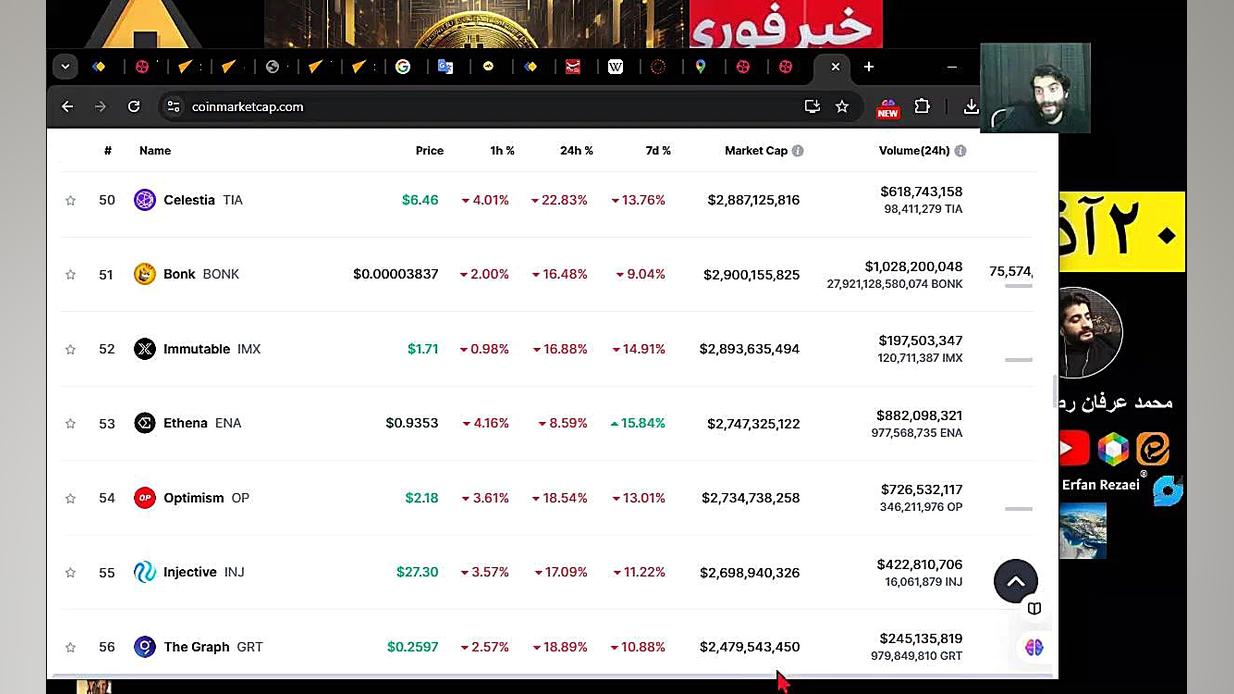Sort by the Market Cap header
This screenshot has height=694, width=1234.
(x=756, y=151)
